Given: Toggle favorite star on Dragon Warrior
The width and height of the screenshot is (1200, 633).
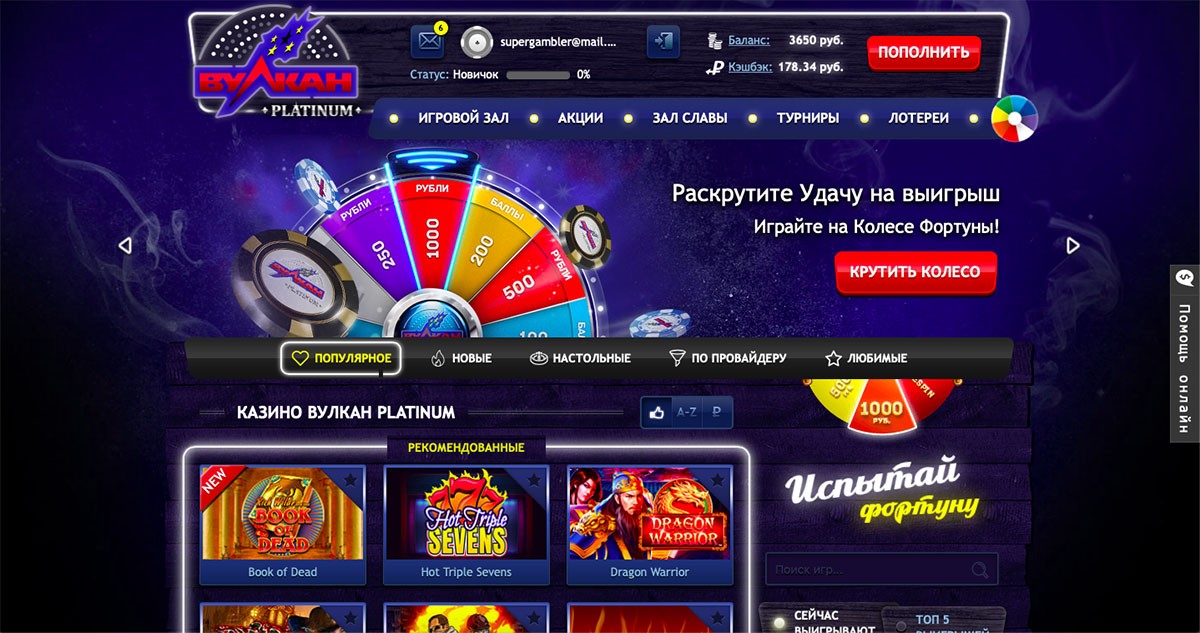Looking at the screenshot, I should tap(718, 480).
